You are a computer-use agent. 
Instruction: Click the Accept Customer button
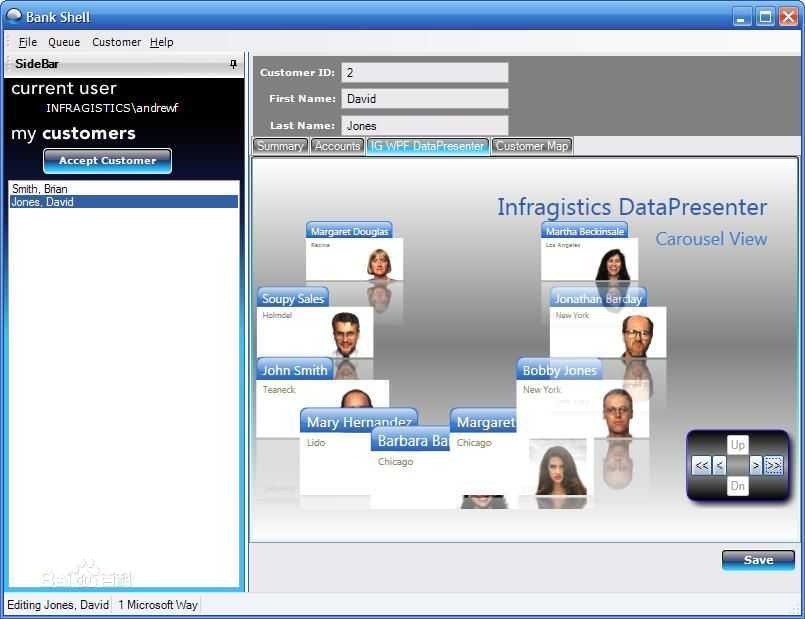(x=107, y=161)
